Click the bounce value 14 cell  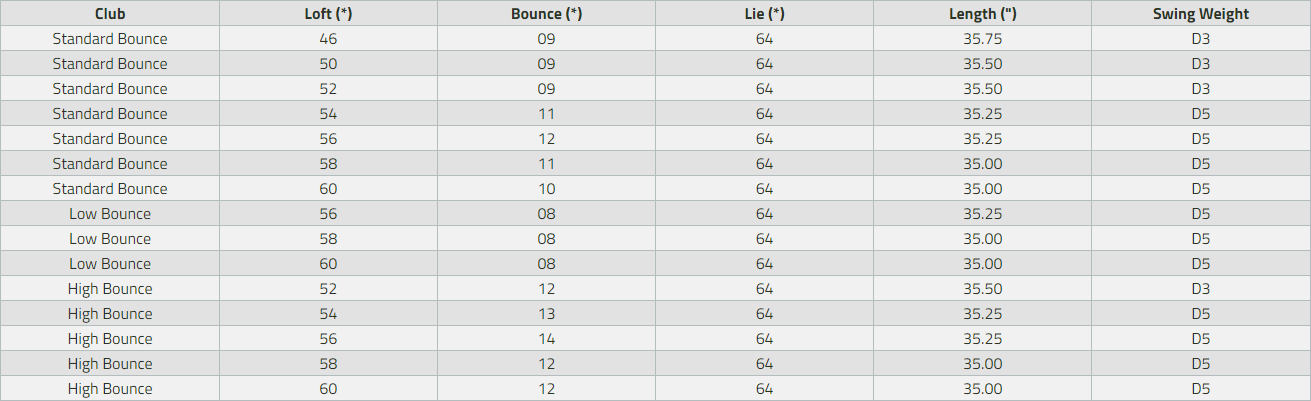click(x=546, y=339)
